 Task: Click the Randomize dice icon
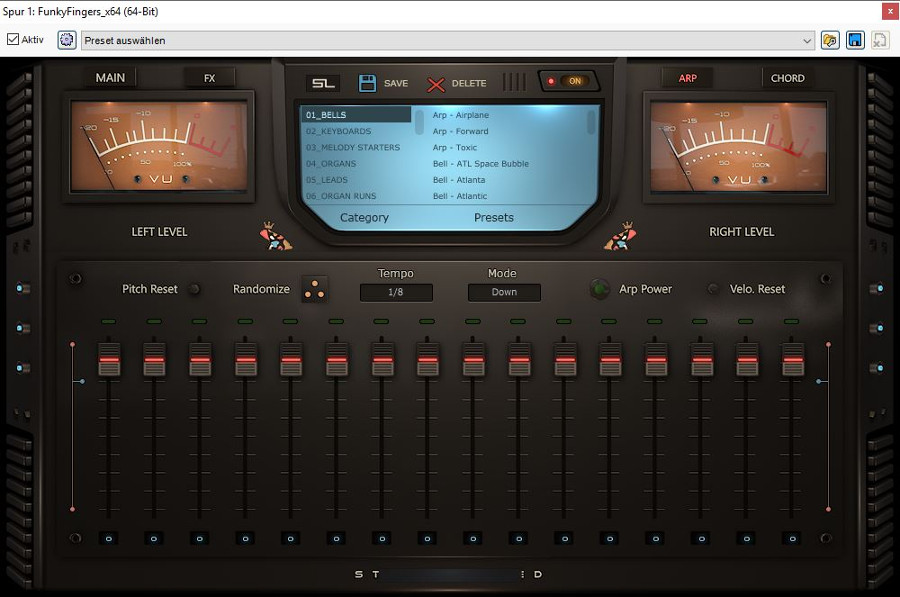(315, 289)
